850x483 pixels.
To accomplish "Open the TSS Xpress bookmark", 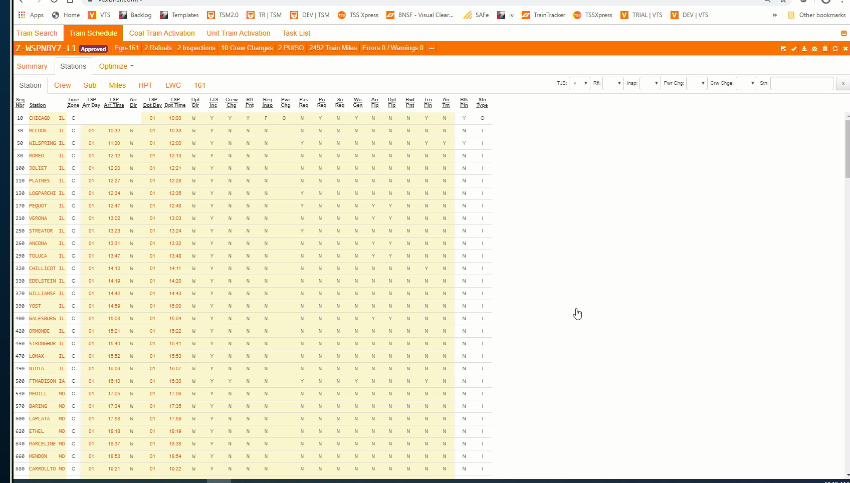I will click(358, 15).
